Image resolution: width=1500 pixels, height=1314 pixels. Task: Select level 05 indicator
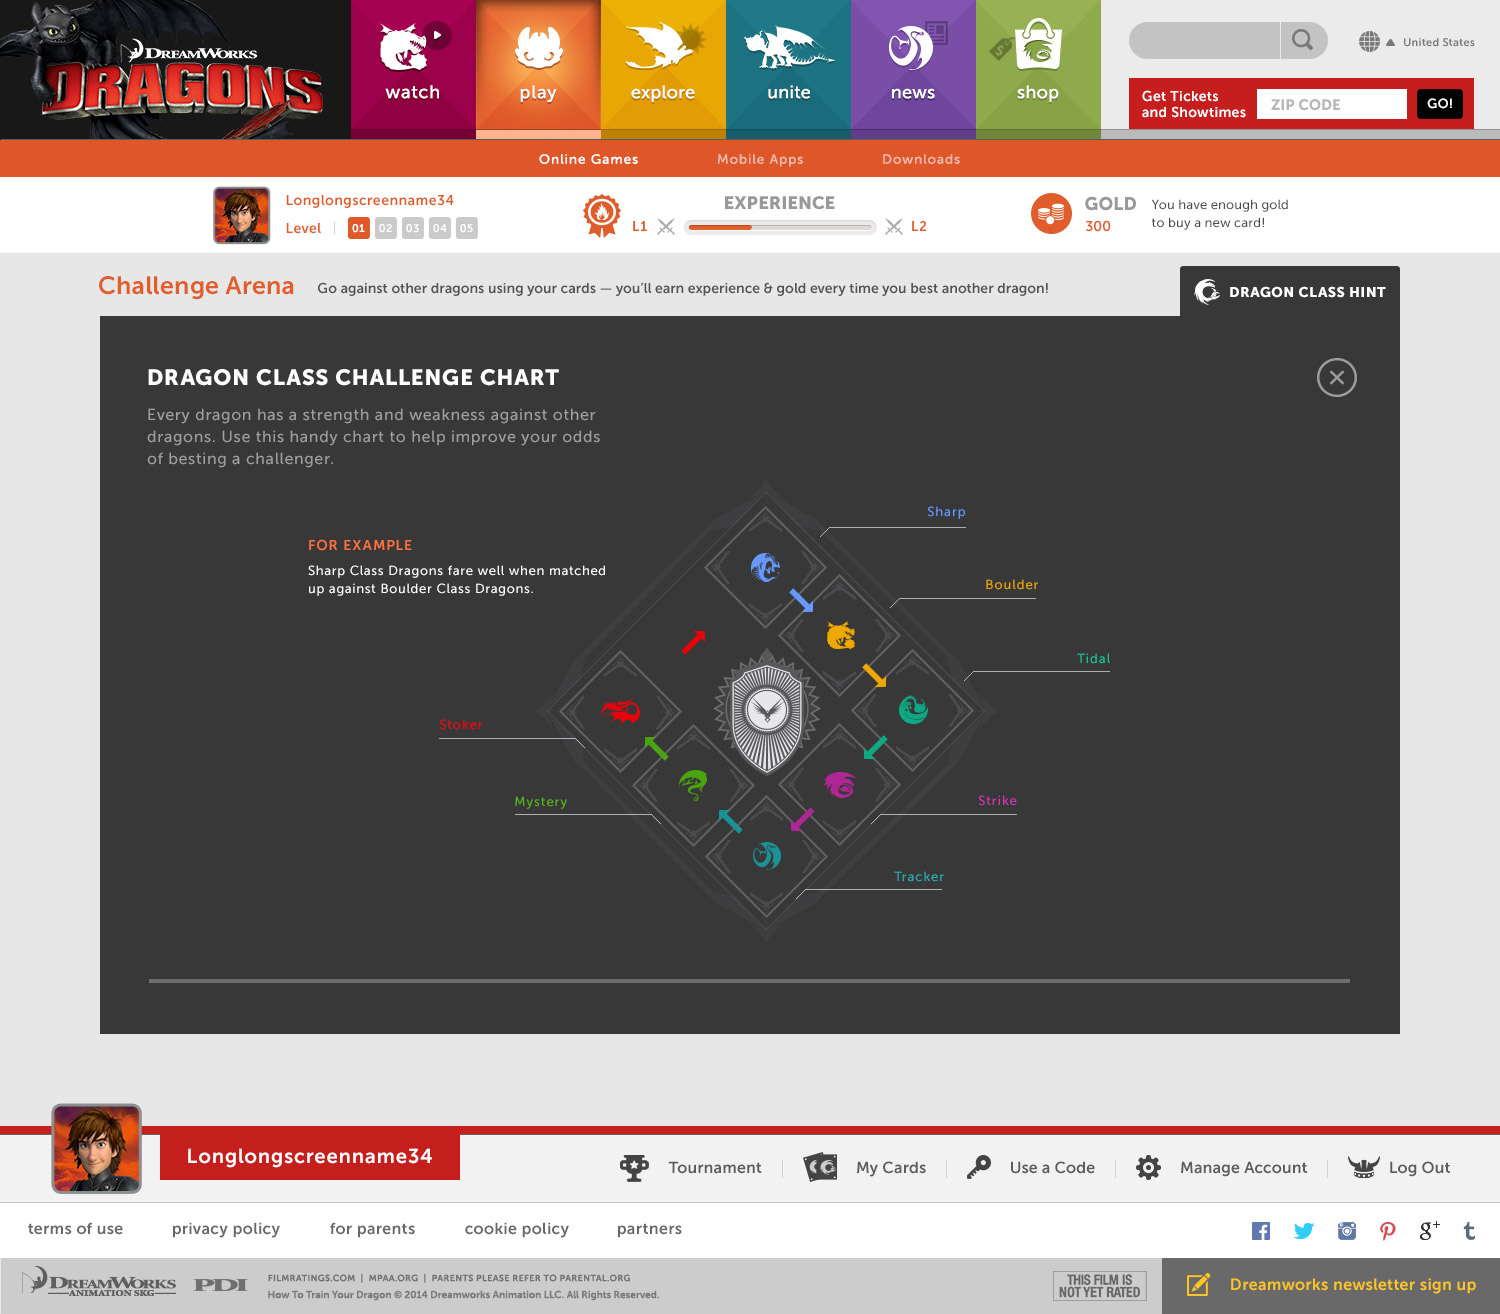[x=466, y=228]
